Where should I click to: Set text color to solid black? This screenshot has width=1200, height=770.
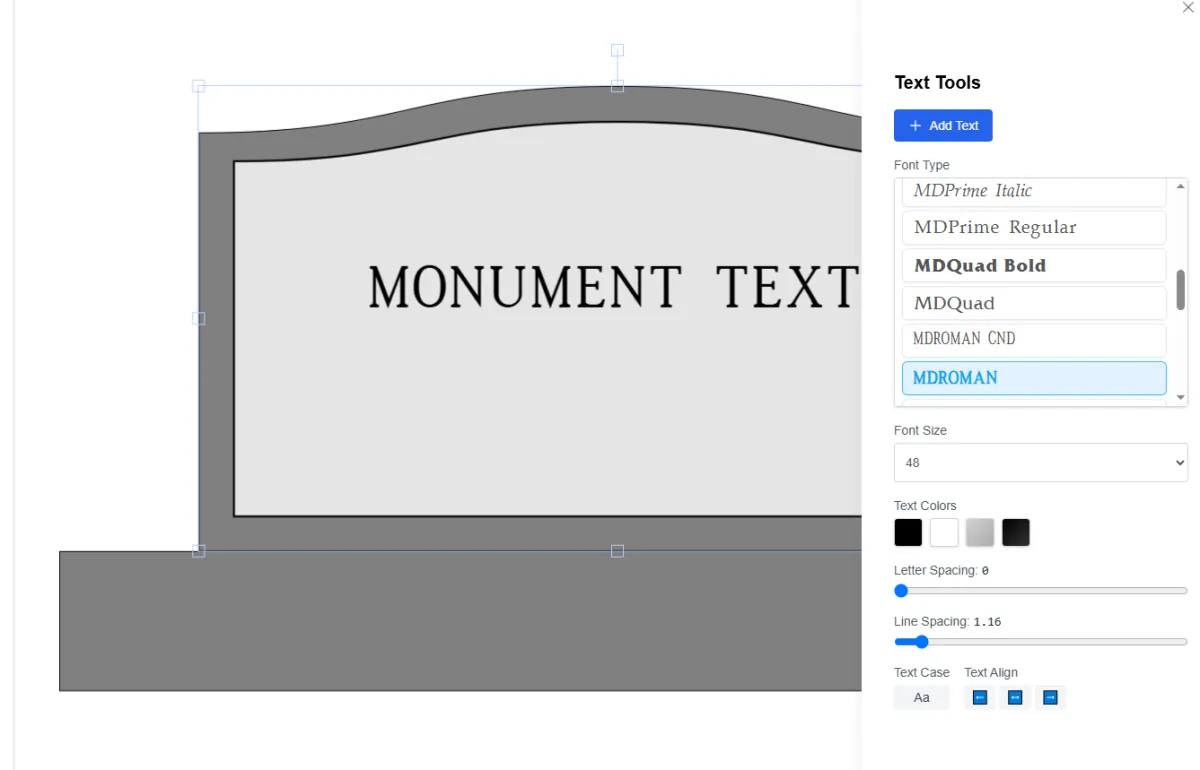[908, 532]
